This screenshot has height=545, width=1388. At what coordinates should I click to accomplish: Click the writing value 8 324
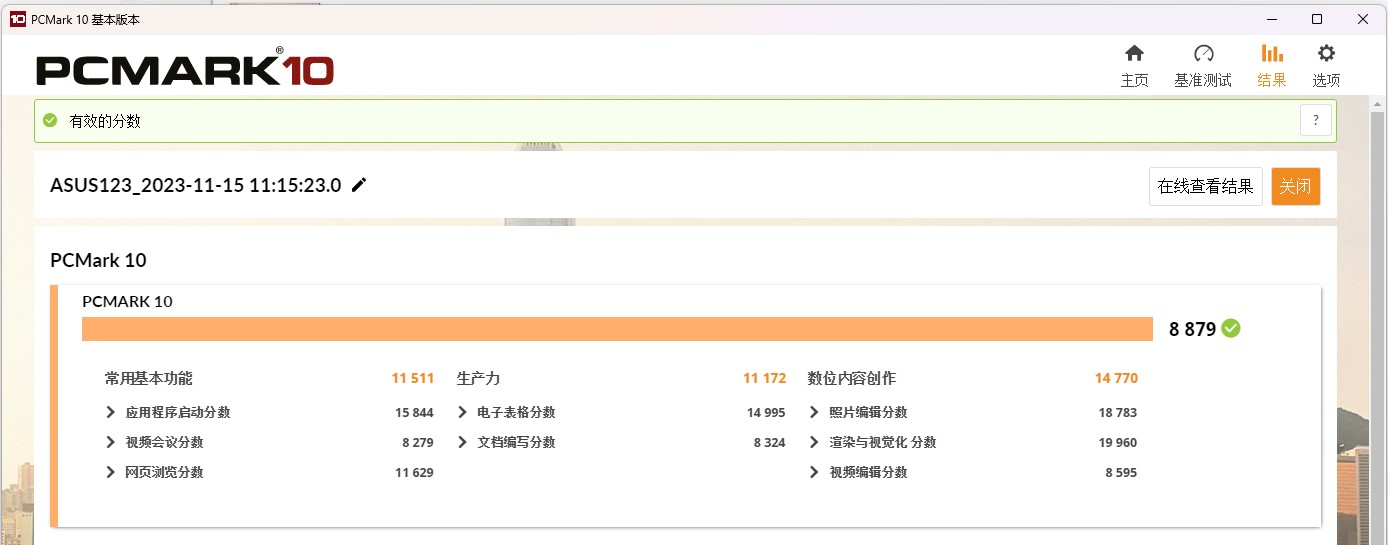770,442
